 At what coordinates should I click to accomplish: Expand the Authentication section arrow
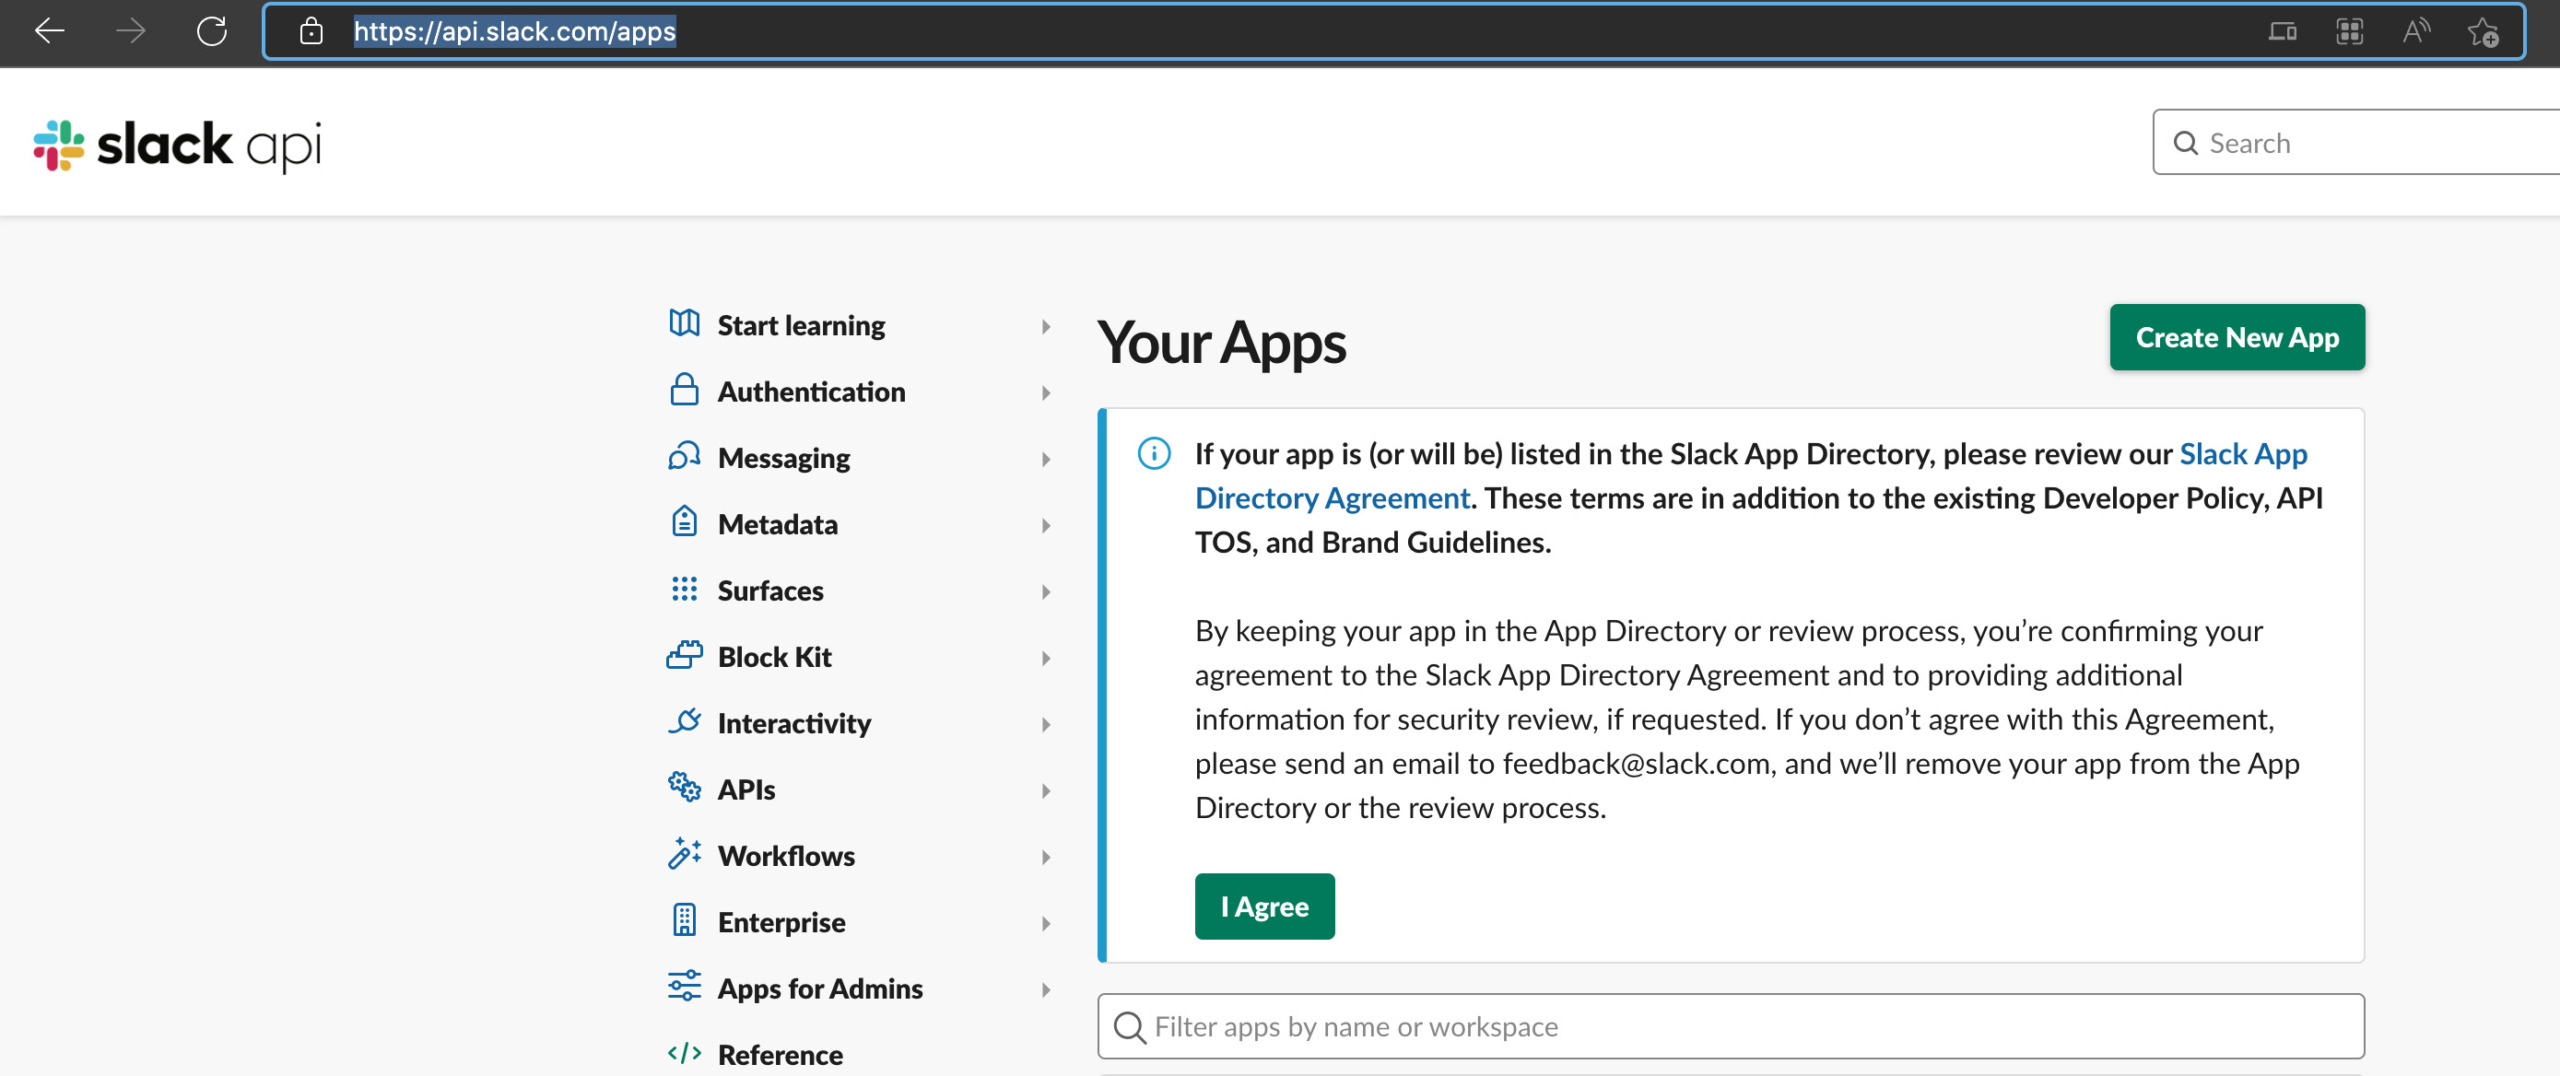pos(1045,393)
